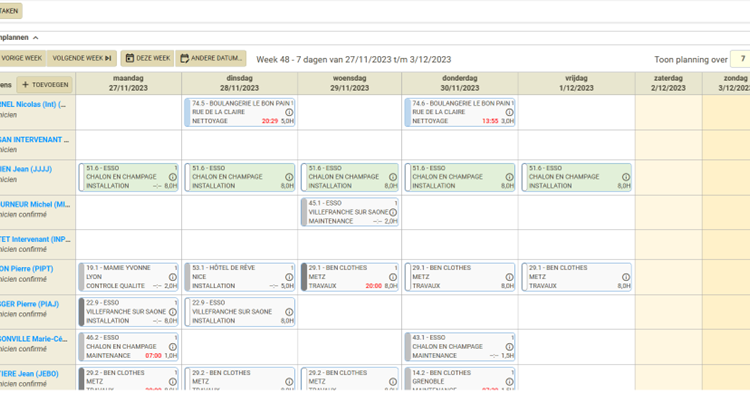Open info icon on Tuesday 29.2 Ben Clothes card
This screenshot has width=750, height=394.
point(289,382)
